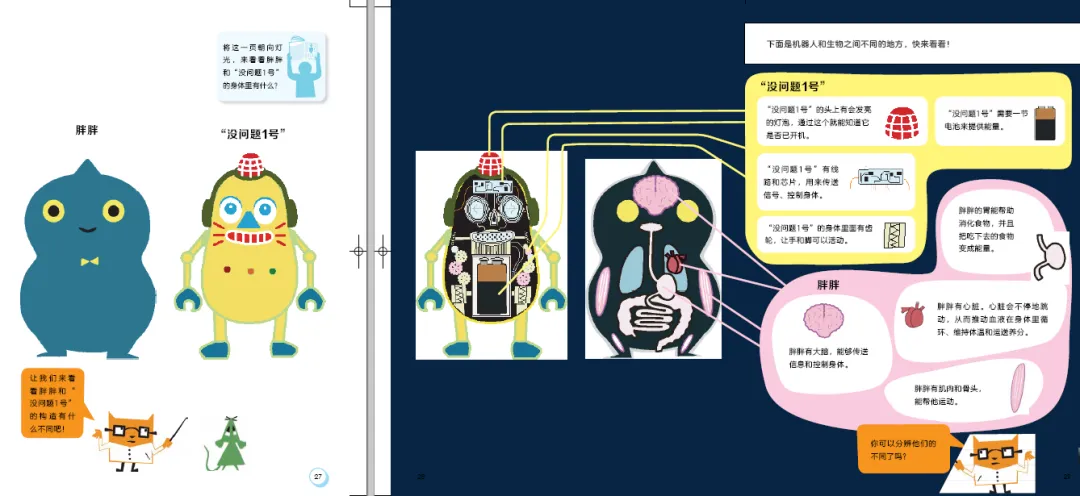Click page number 27 badge

pos(318,476)
